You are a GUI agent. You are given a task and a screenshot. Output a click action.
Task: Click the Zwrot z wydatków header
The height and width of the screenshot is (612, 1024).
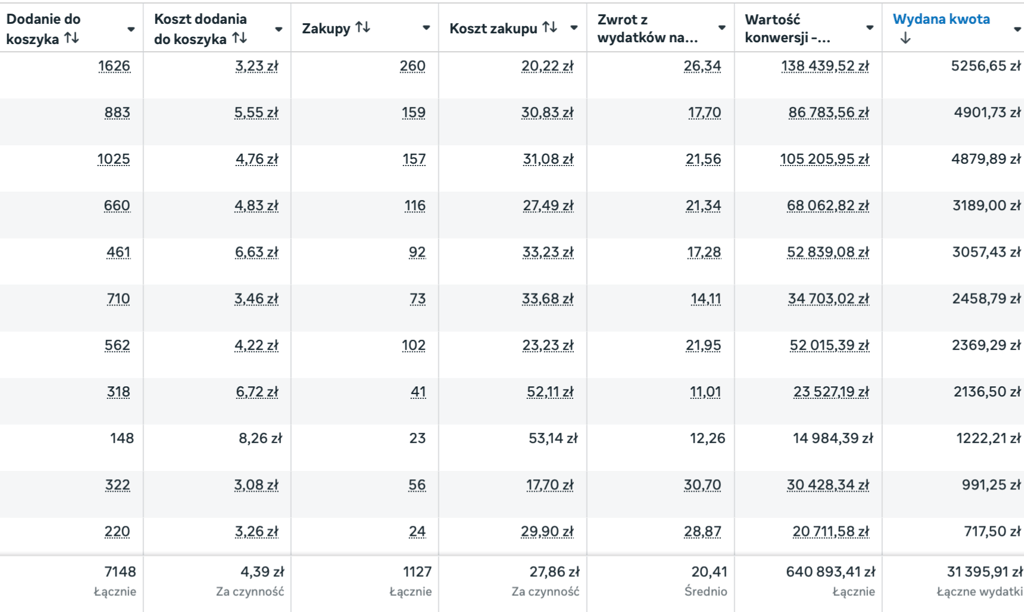coord(647,28)
